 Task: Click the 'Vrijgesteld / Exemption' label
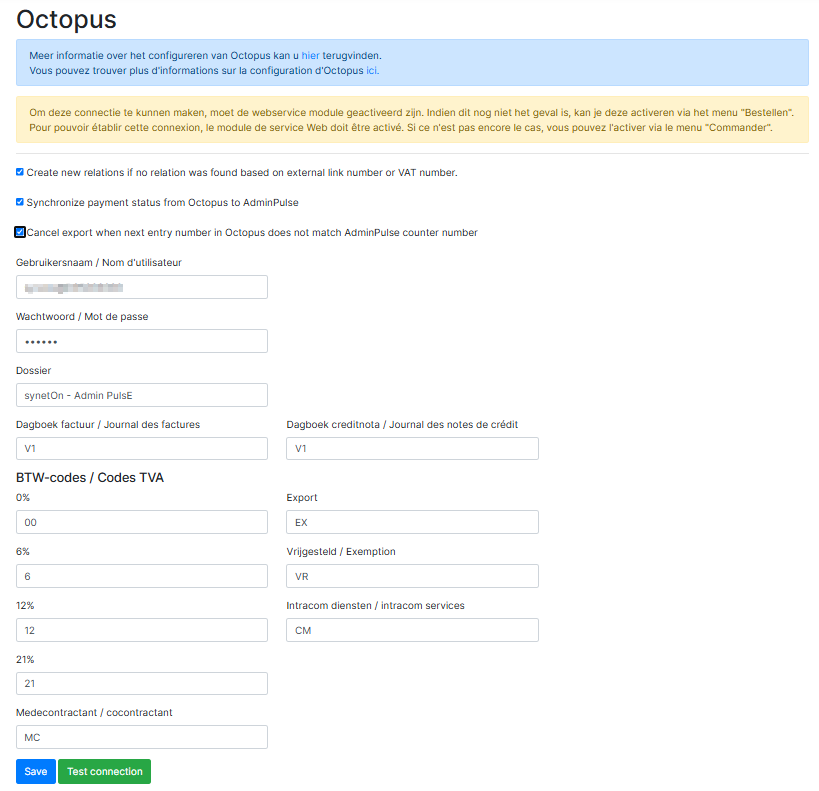point(341,552)
